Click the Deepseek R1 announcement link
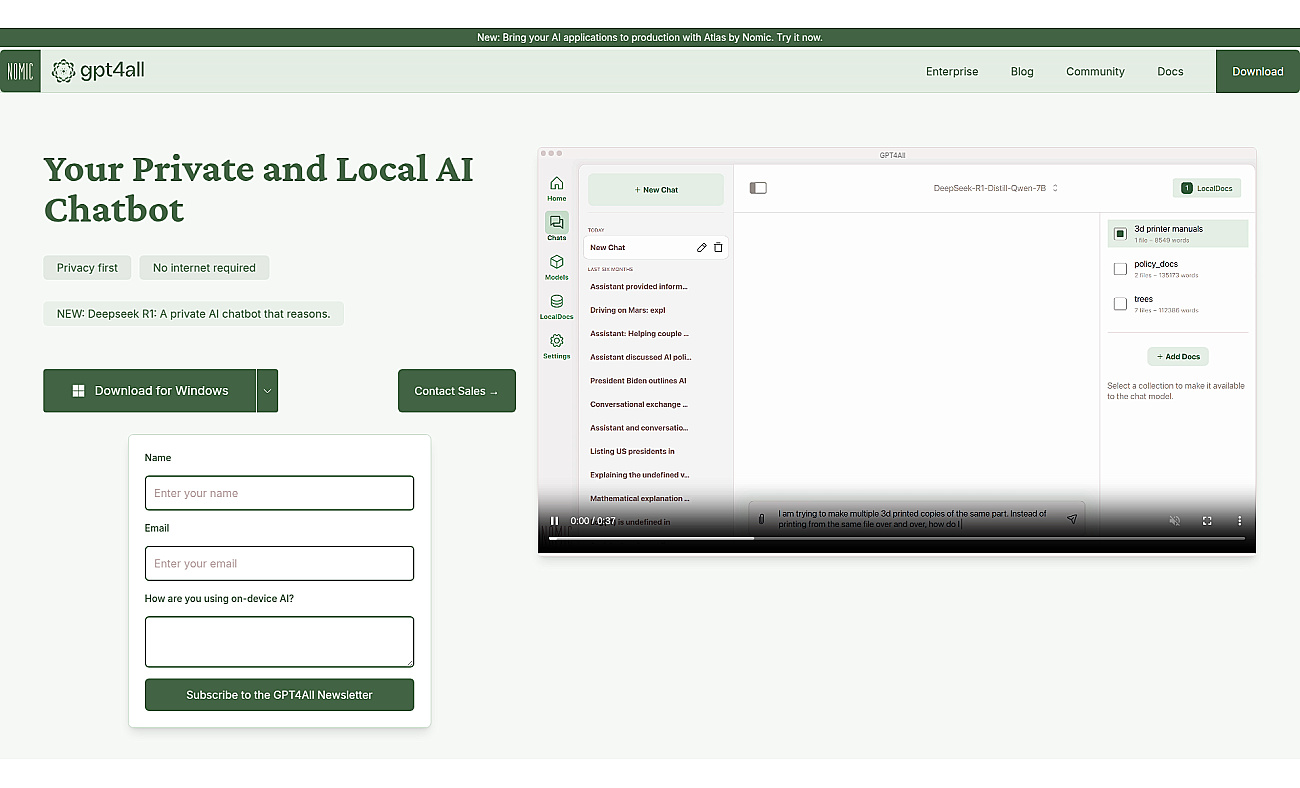 click(x=193, y=314)
